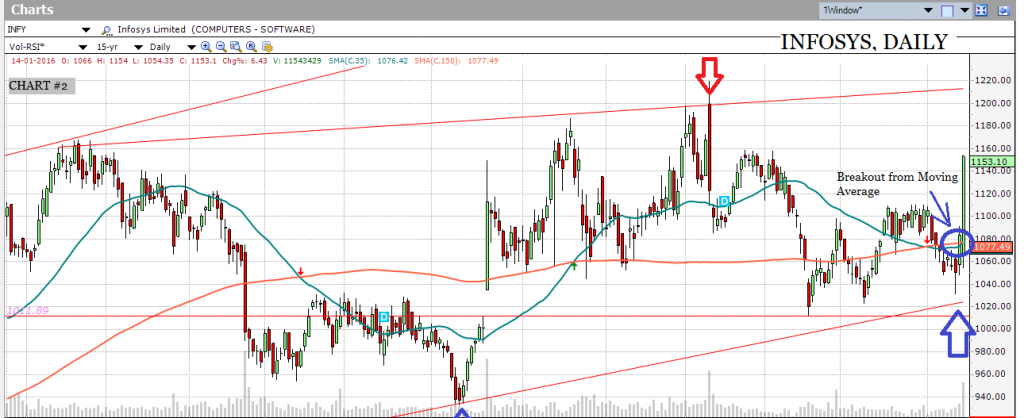Click the green 1153.10 price tag

(x=991, y=161)
